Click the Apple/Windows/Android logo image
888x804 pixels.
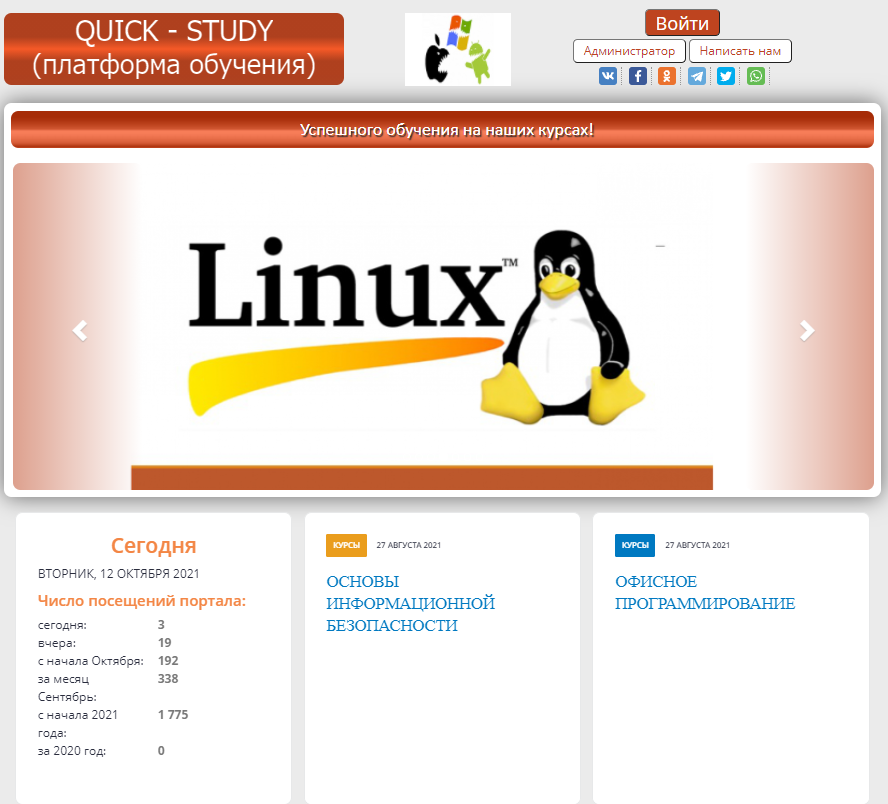(458, 50)
